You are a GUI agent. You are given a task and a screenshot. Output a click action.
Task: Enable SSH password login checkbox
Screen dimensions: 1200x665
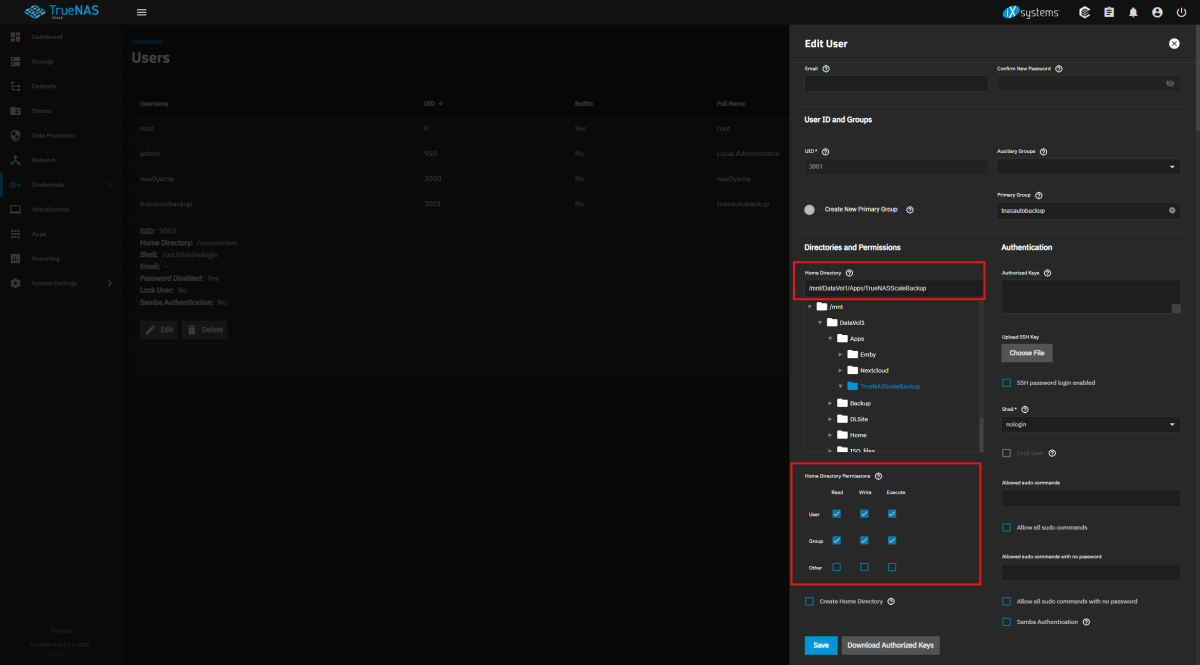point(1006,382)
